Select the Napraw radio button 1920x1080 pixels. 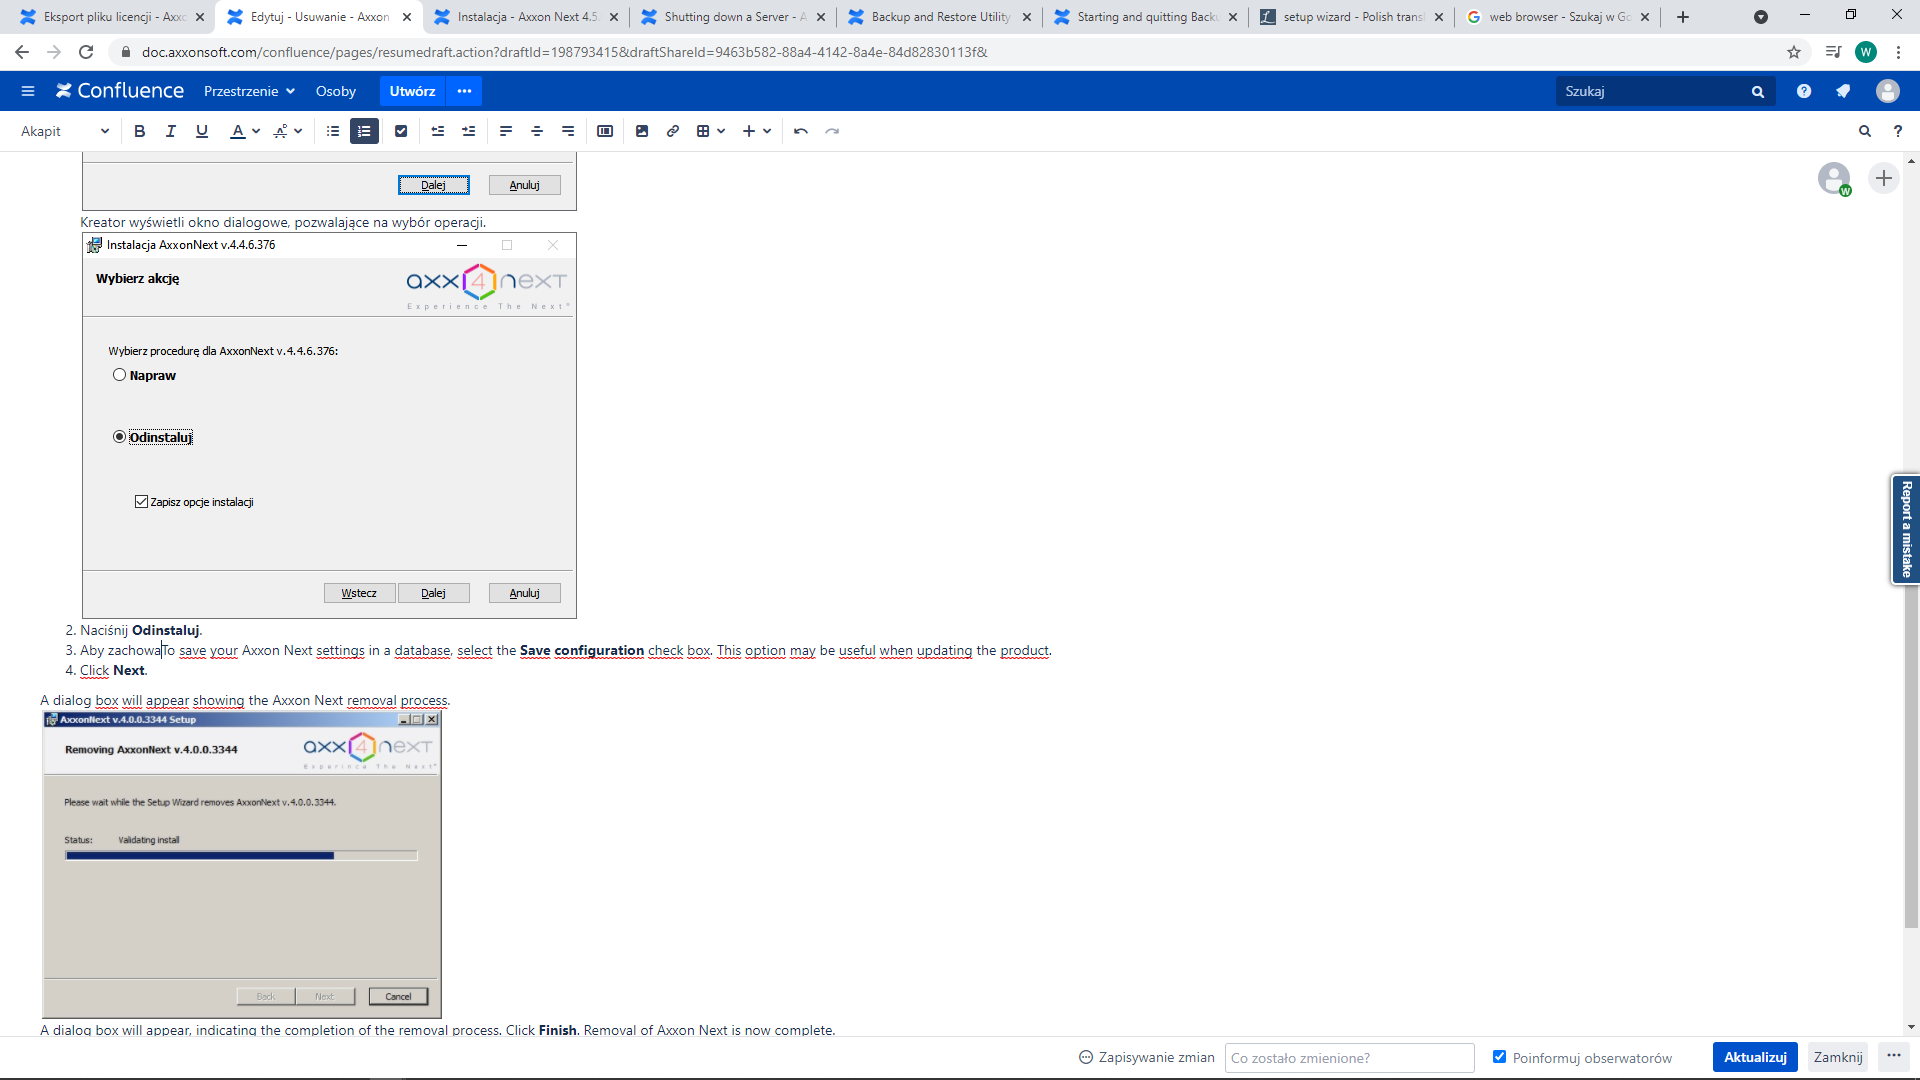click(x=120, y=375)
